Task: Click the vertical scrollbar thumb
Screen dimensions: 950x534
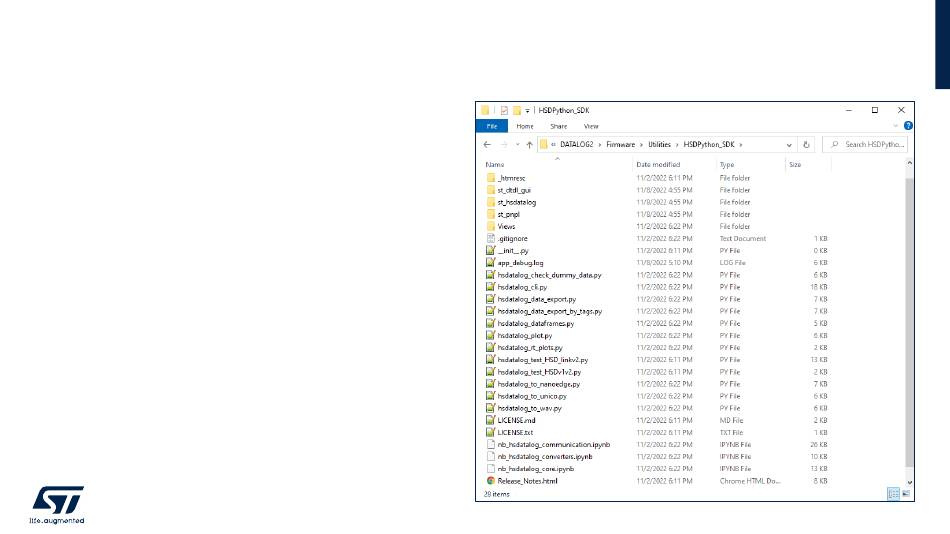Action: click(x=909, y=321)
